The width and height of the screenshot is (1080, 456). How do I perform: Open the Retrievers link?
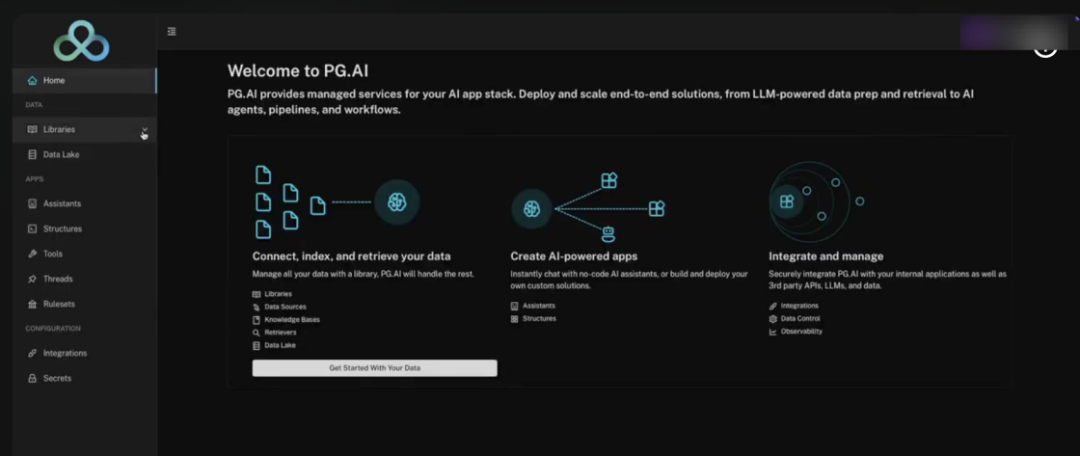(280, 333)
